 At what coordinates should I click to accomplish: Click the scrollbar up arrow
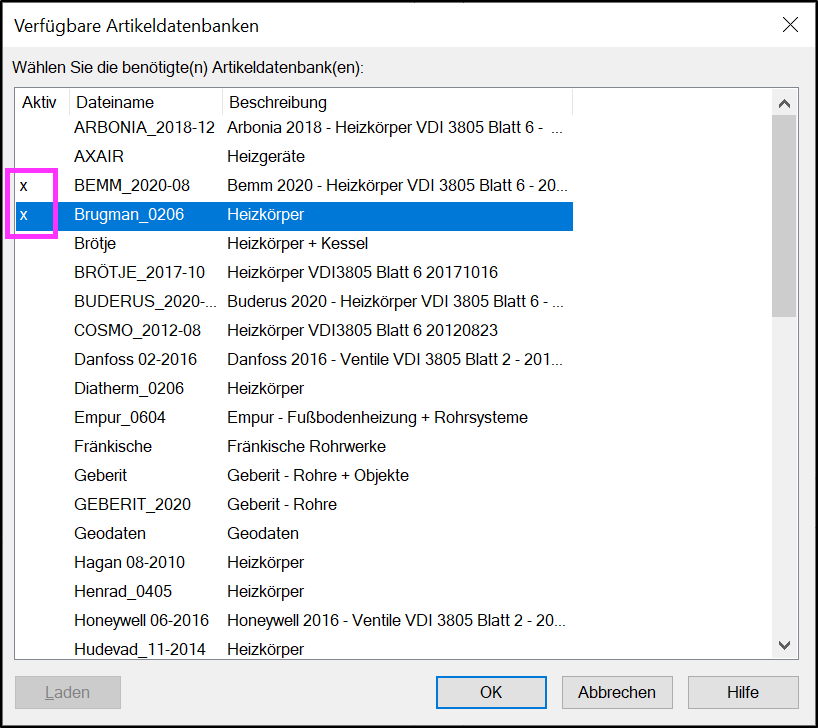point(784,103)
